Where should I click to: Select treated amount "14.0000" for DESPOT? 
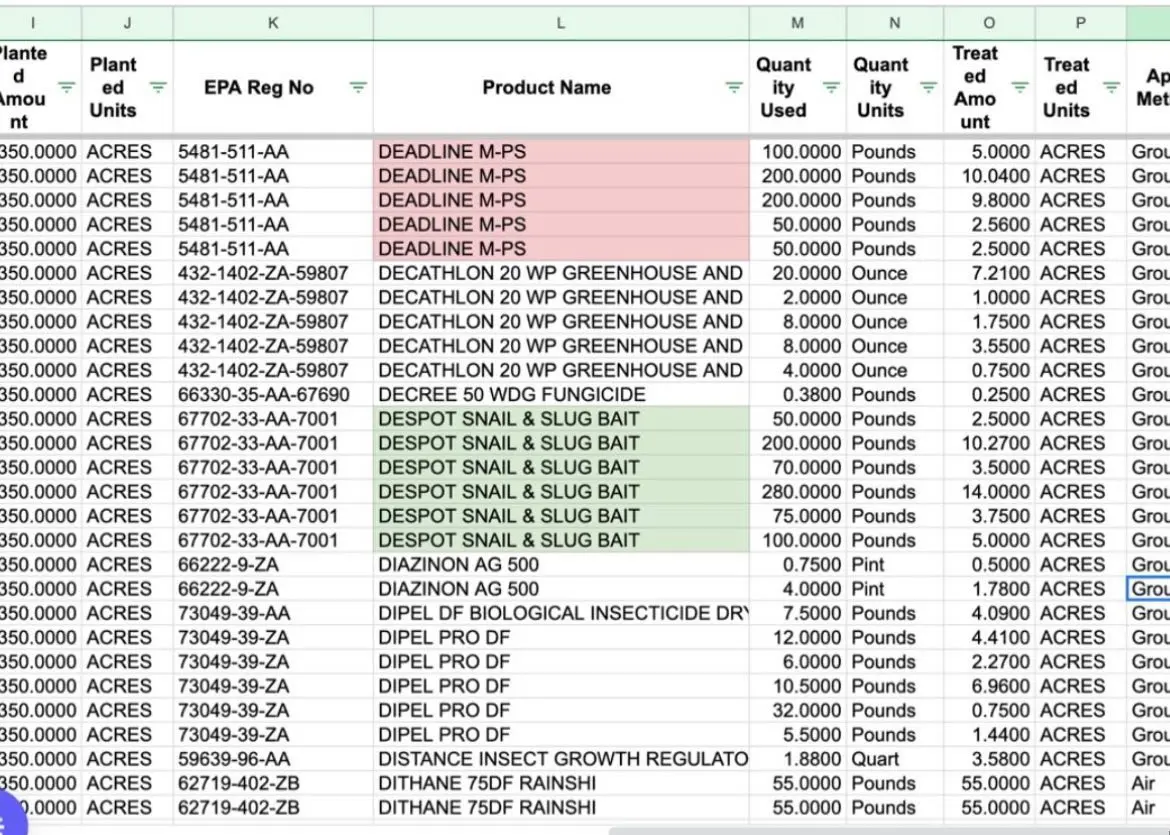coord(989,492)
